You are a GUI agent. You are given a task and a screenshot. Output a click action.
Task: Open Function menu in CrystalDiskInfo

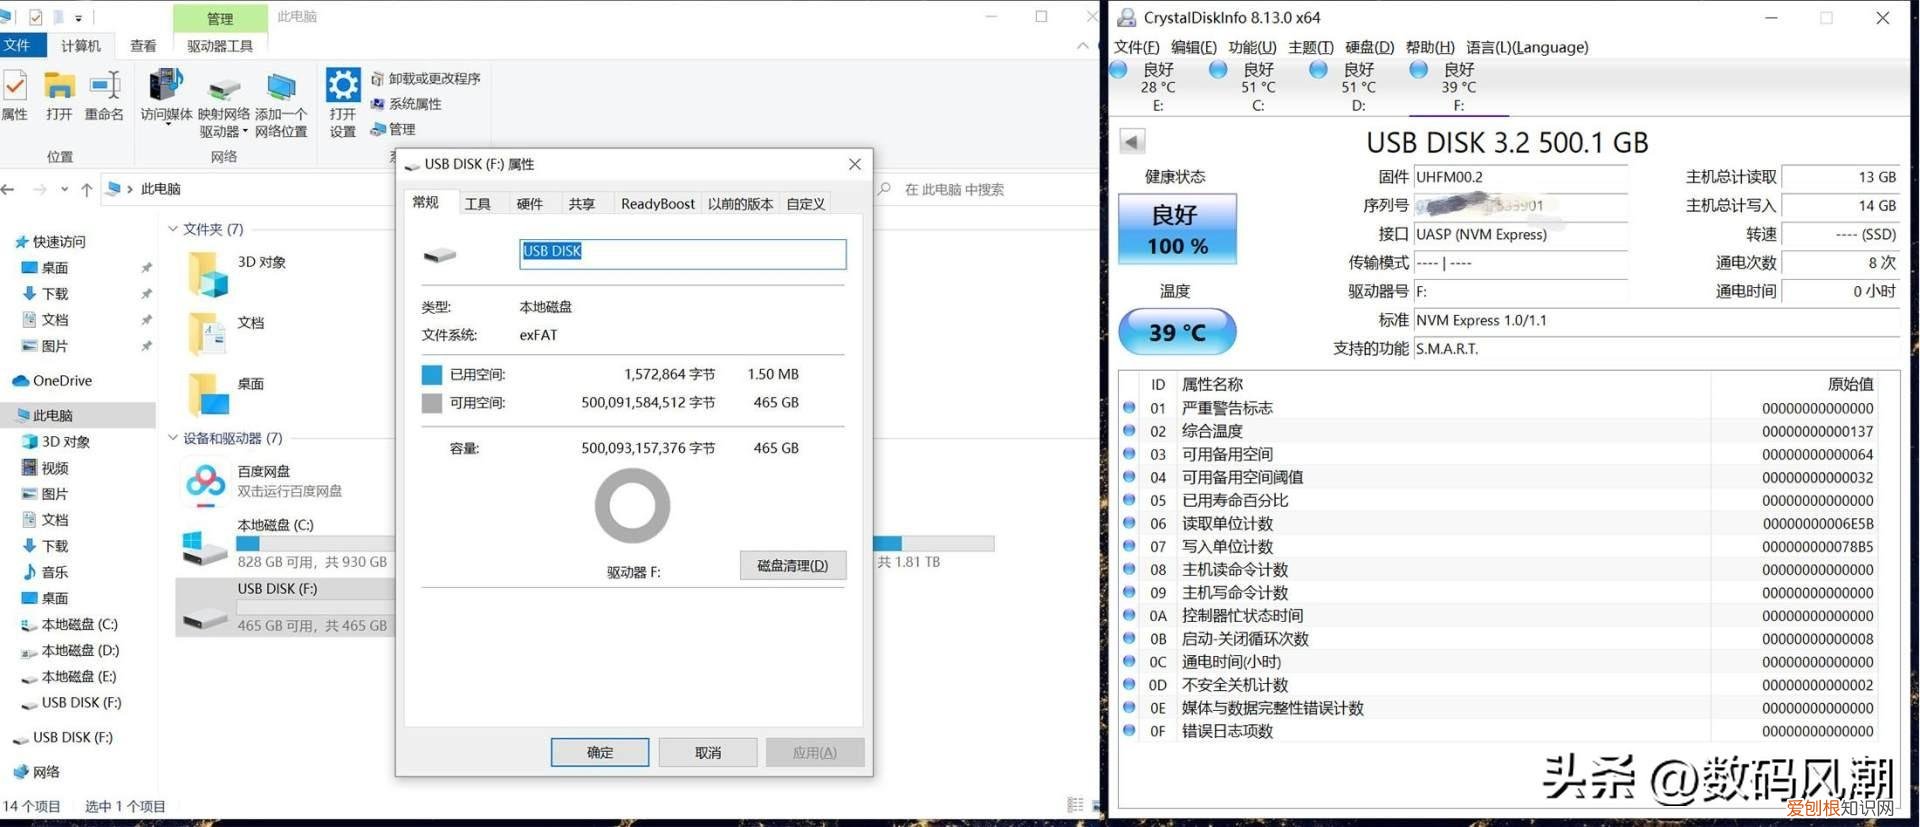[1252, 47]
